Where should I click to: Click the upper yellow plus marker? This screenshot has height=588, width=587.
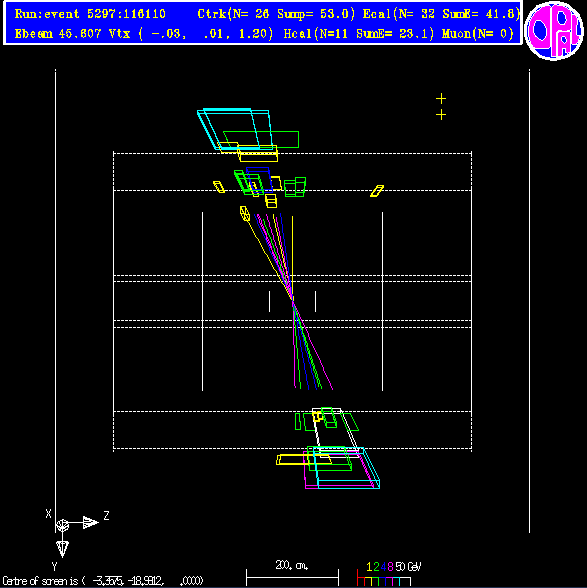441,99
